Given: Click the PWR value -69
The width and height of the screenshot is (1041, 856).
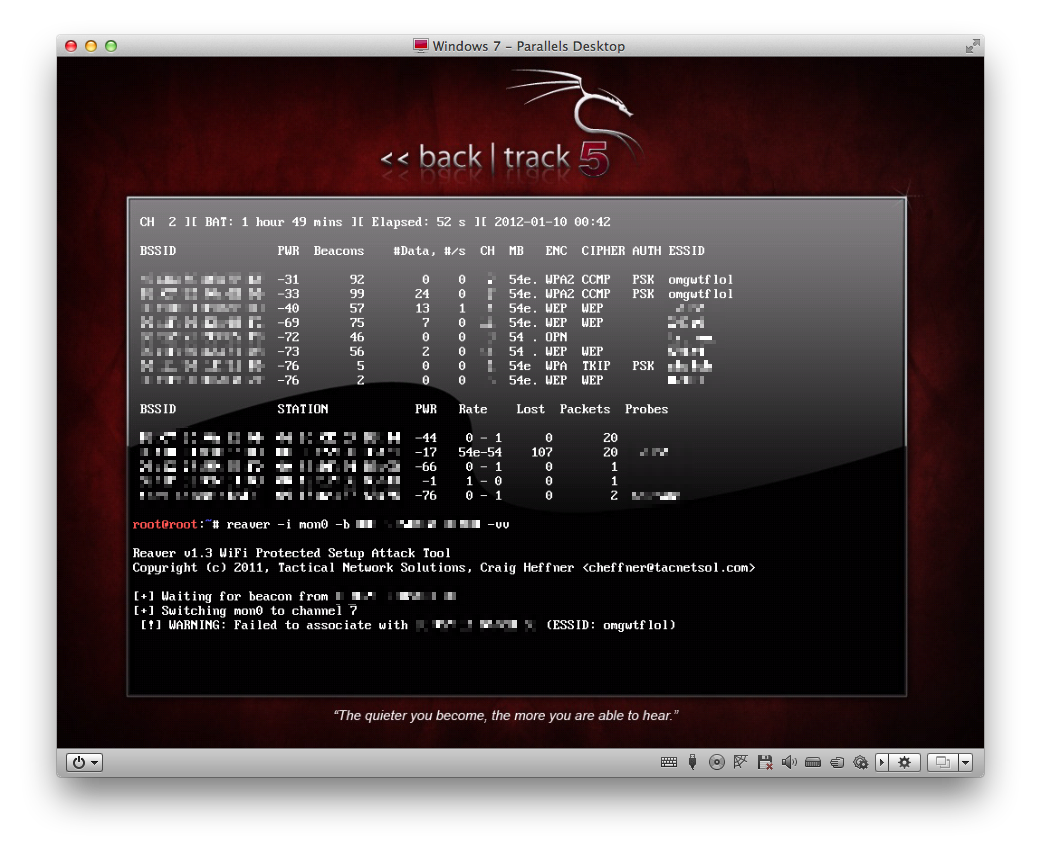Looking at the screenshot, I should pos(288,323).
